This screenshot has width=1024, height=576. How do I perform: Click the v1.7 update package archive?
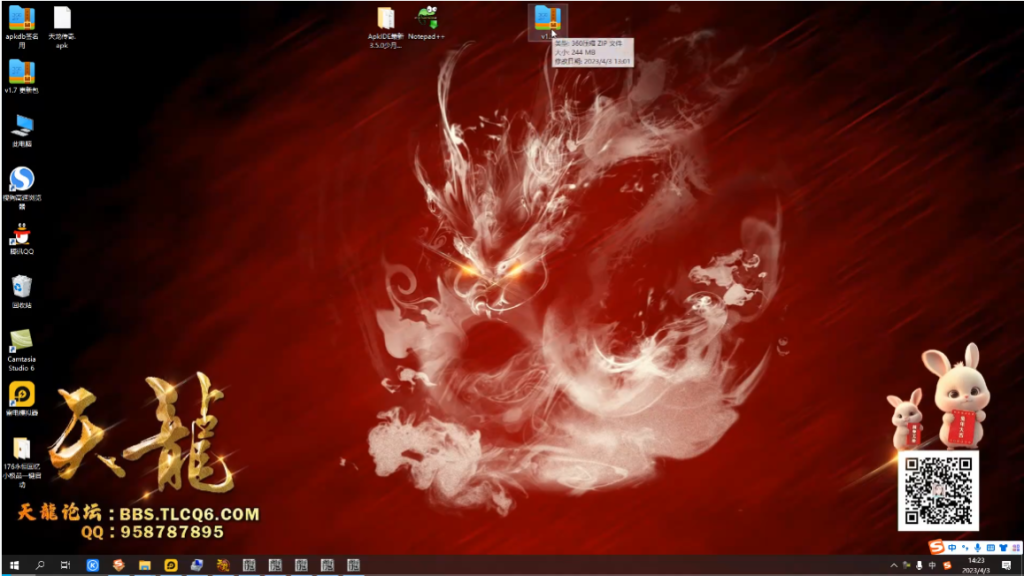coord(21,71)
